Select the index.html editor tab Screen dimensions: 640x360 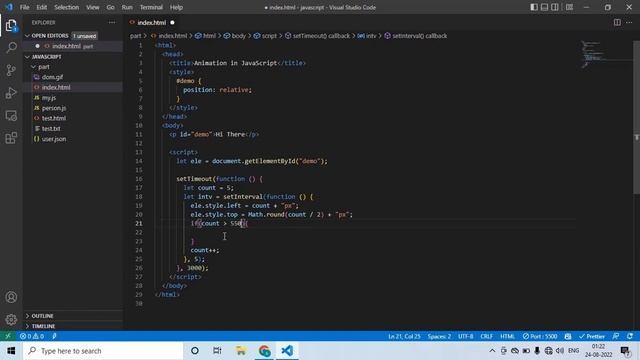click(x=152, y=23)
